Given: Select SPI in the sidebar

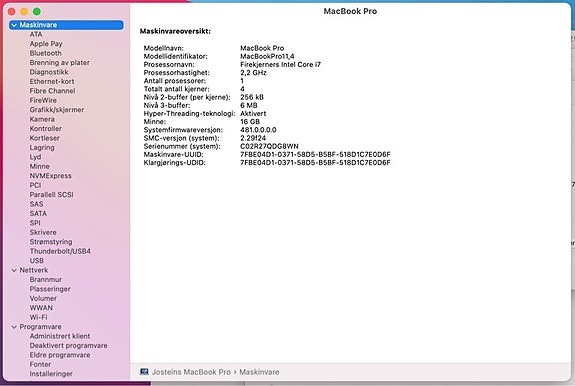Looking at the screenshot, I should pos(35,223).
